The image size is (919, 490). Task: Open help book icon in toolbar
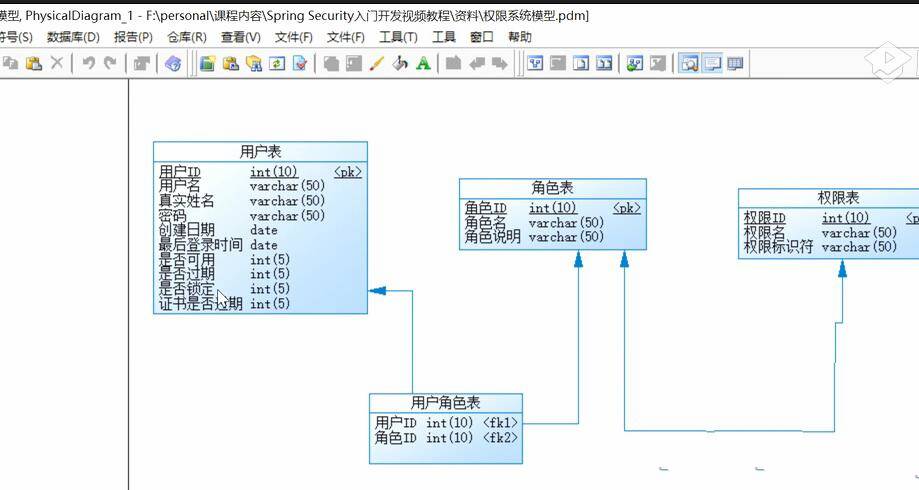click(173, 63)
